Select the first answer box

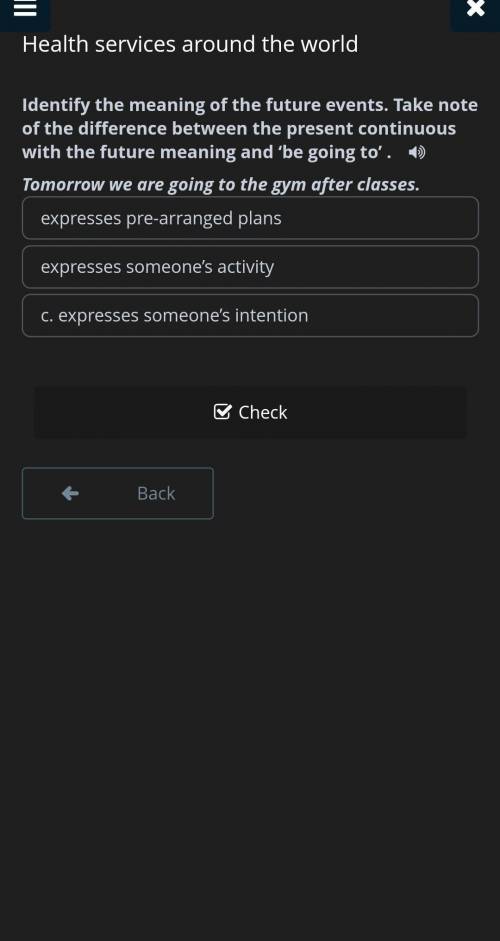[250, 218]
